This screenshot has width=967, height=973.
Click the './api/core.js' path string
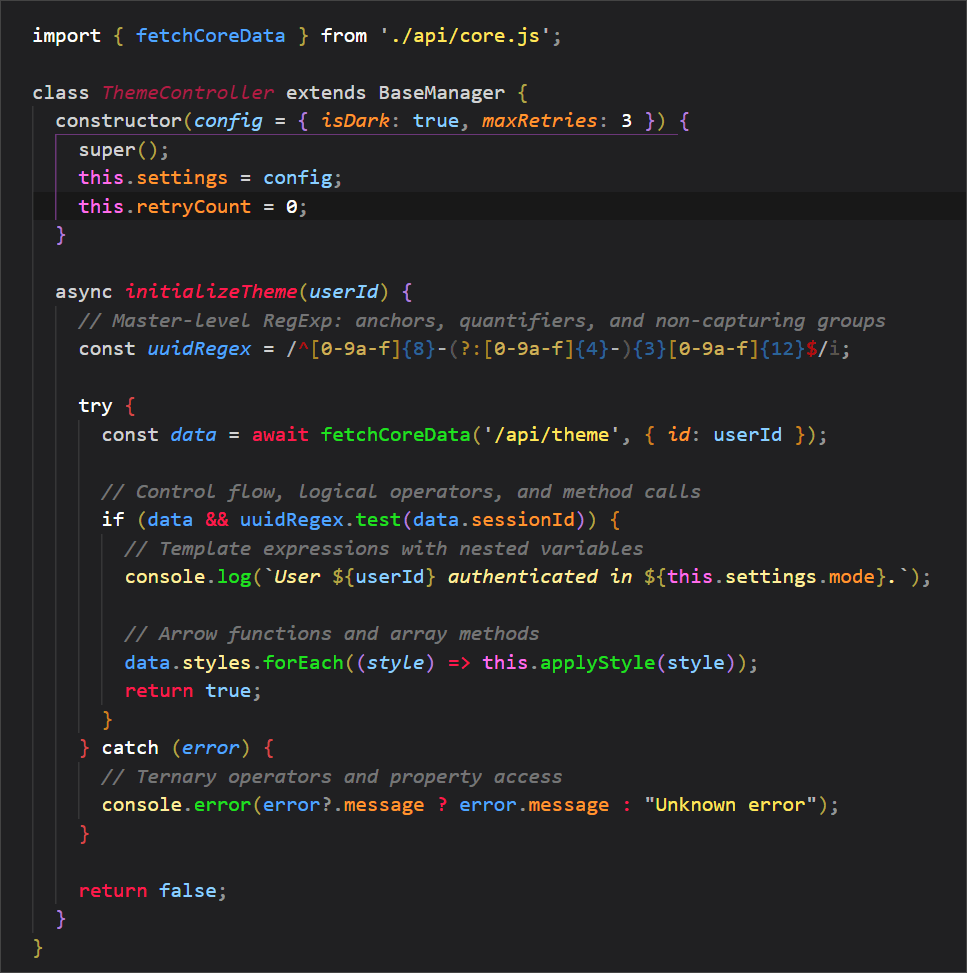(x=466, y=35)
